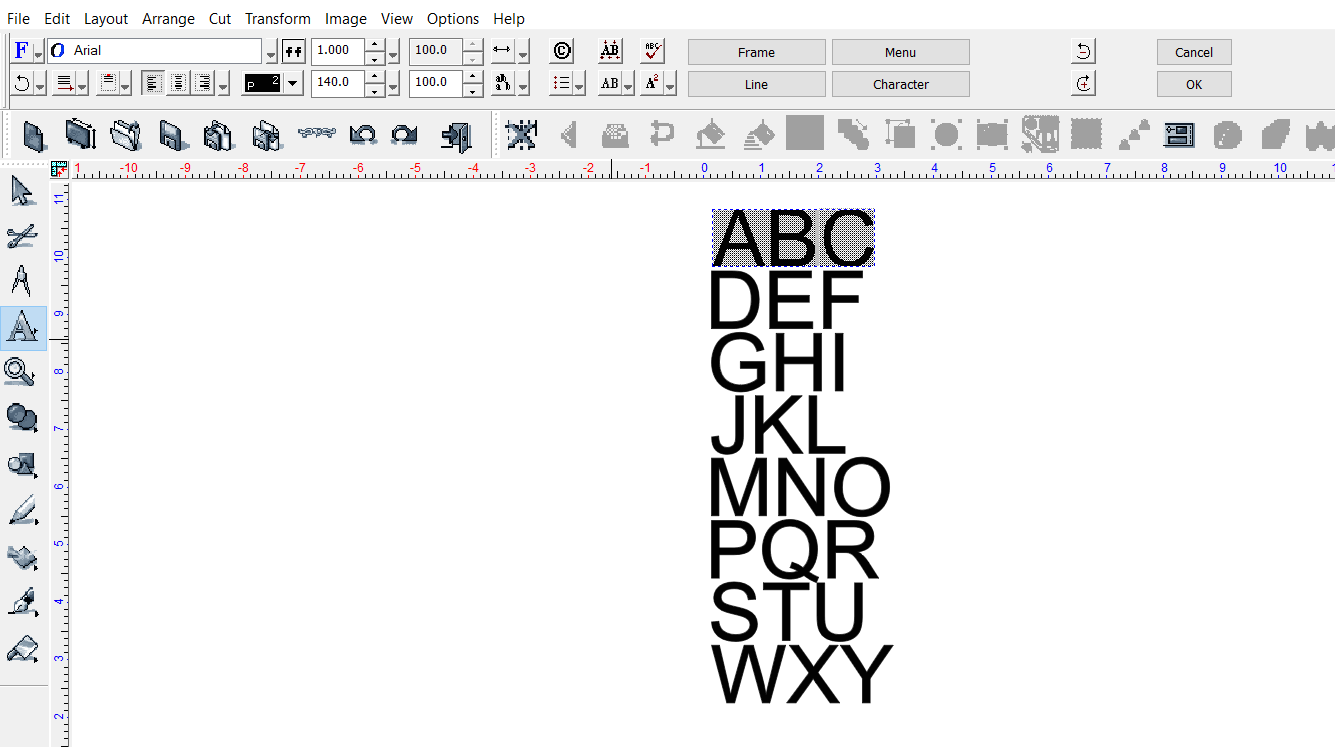The width and height of the screenshot is (1335, 747).
Task: Select the scissors cut tool
Action: [22, 236]
